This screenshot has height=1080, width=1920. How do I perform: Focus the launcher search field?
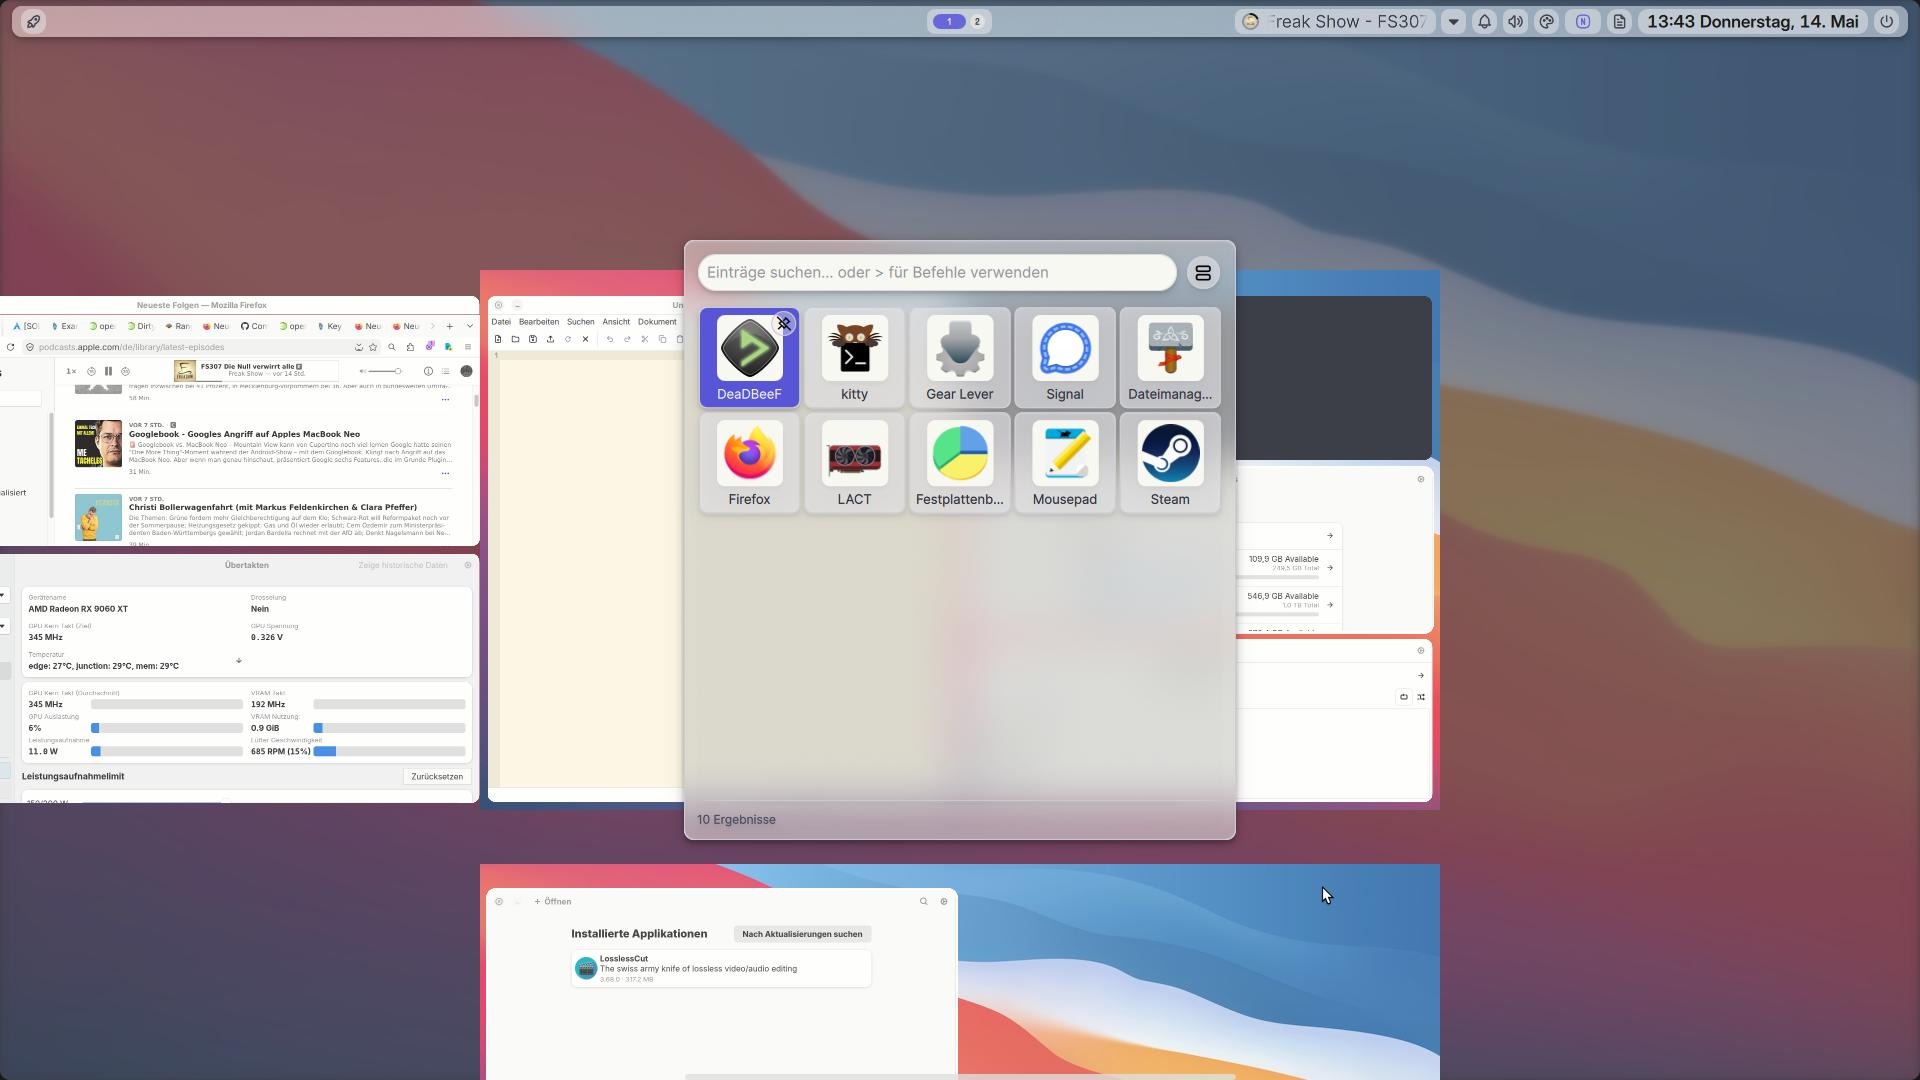click(x=937, y=273)
